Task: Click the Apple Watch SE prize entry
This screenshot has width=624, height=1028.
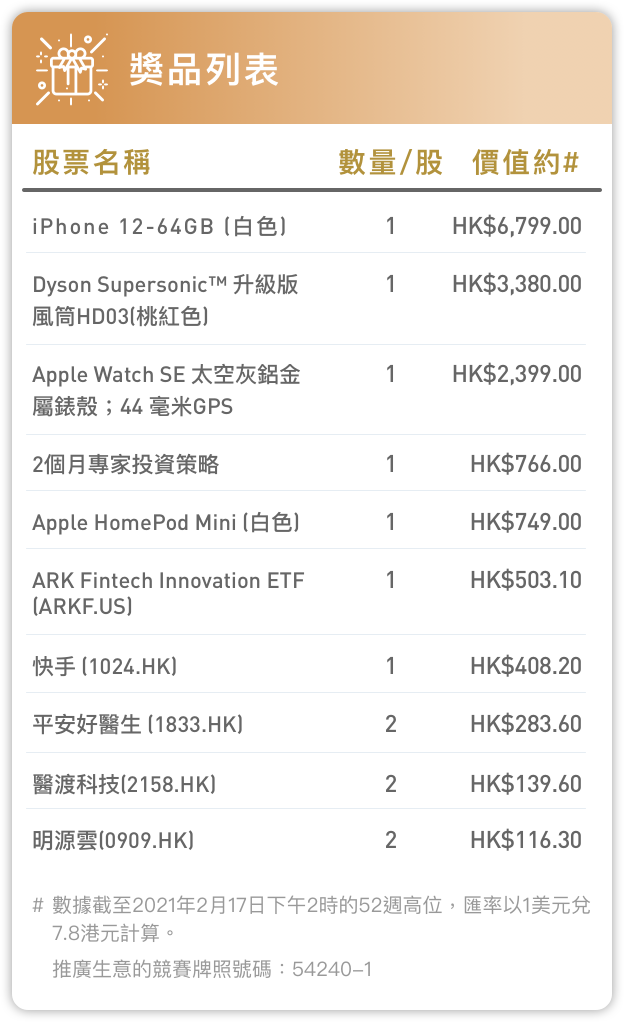Action: (166, 390)
